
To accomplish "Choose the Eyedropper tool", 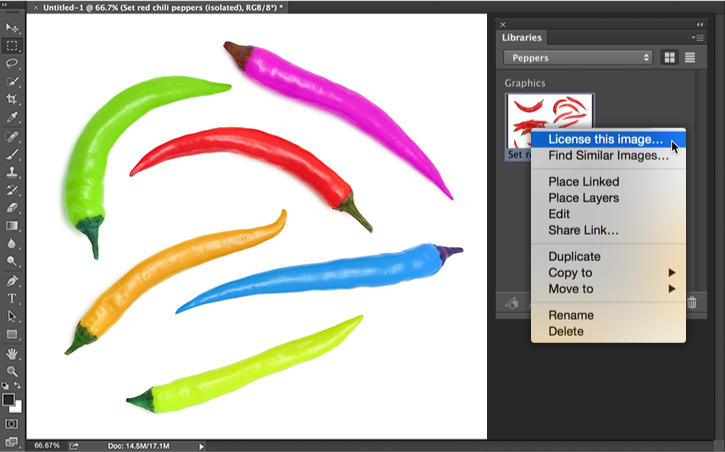I will [x=12, y=117].
